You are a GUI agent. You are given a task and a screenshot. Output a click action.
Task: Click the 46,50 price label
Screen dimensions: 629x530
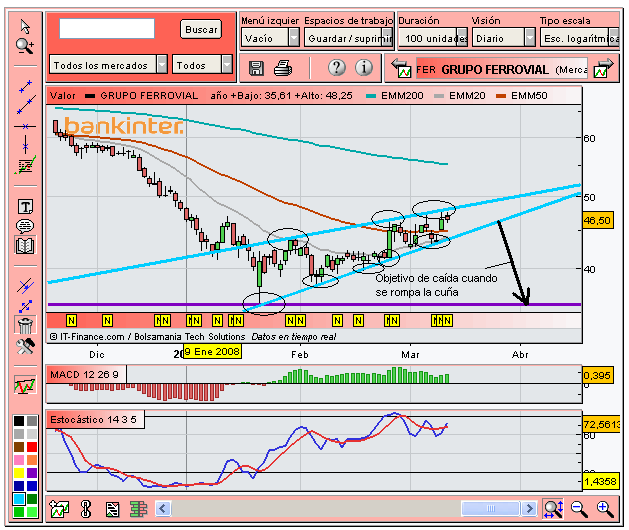[597, 220]
